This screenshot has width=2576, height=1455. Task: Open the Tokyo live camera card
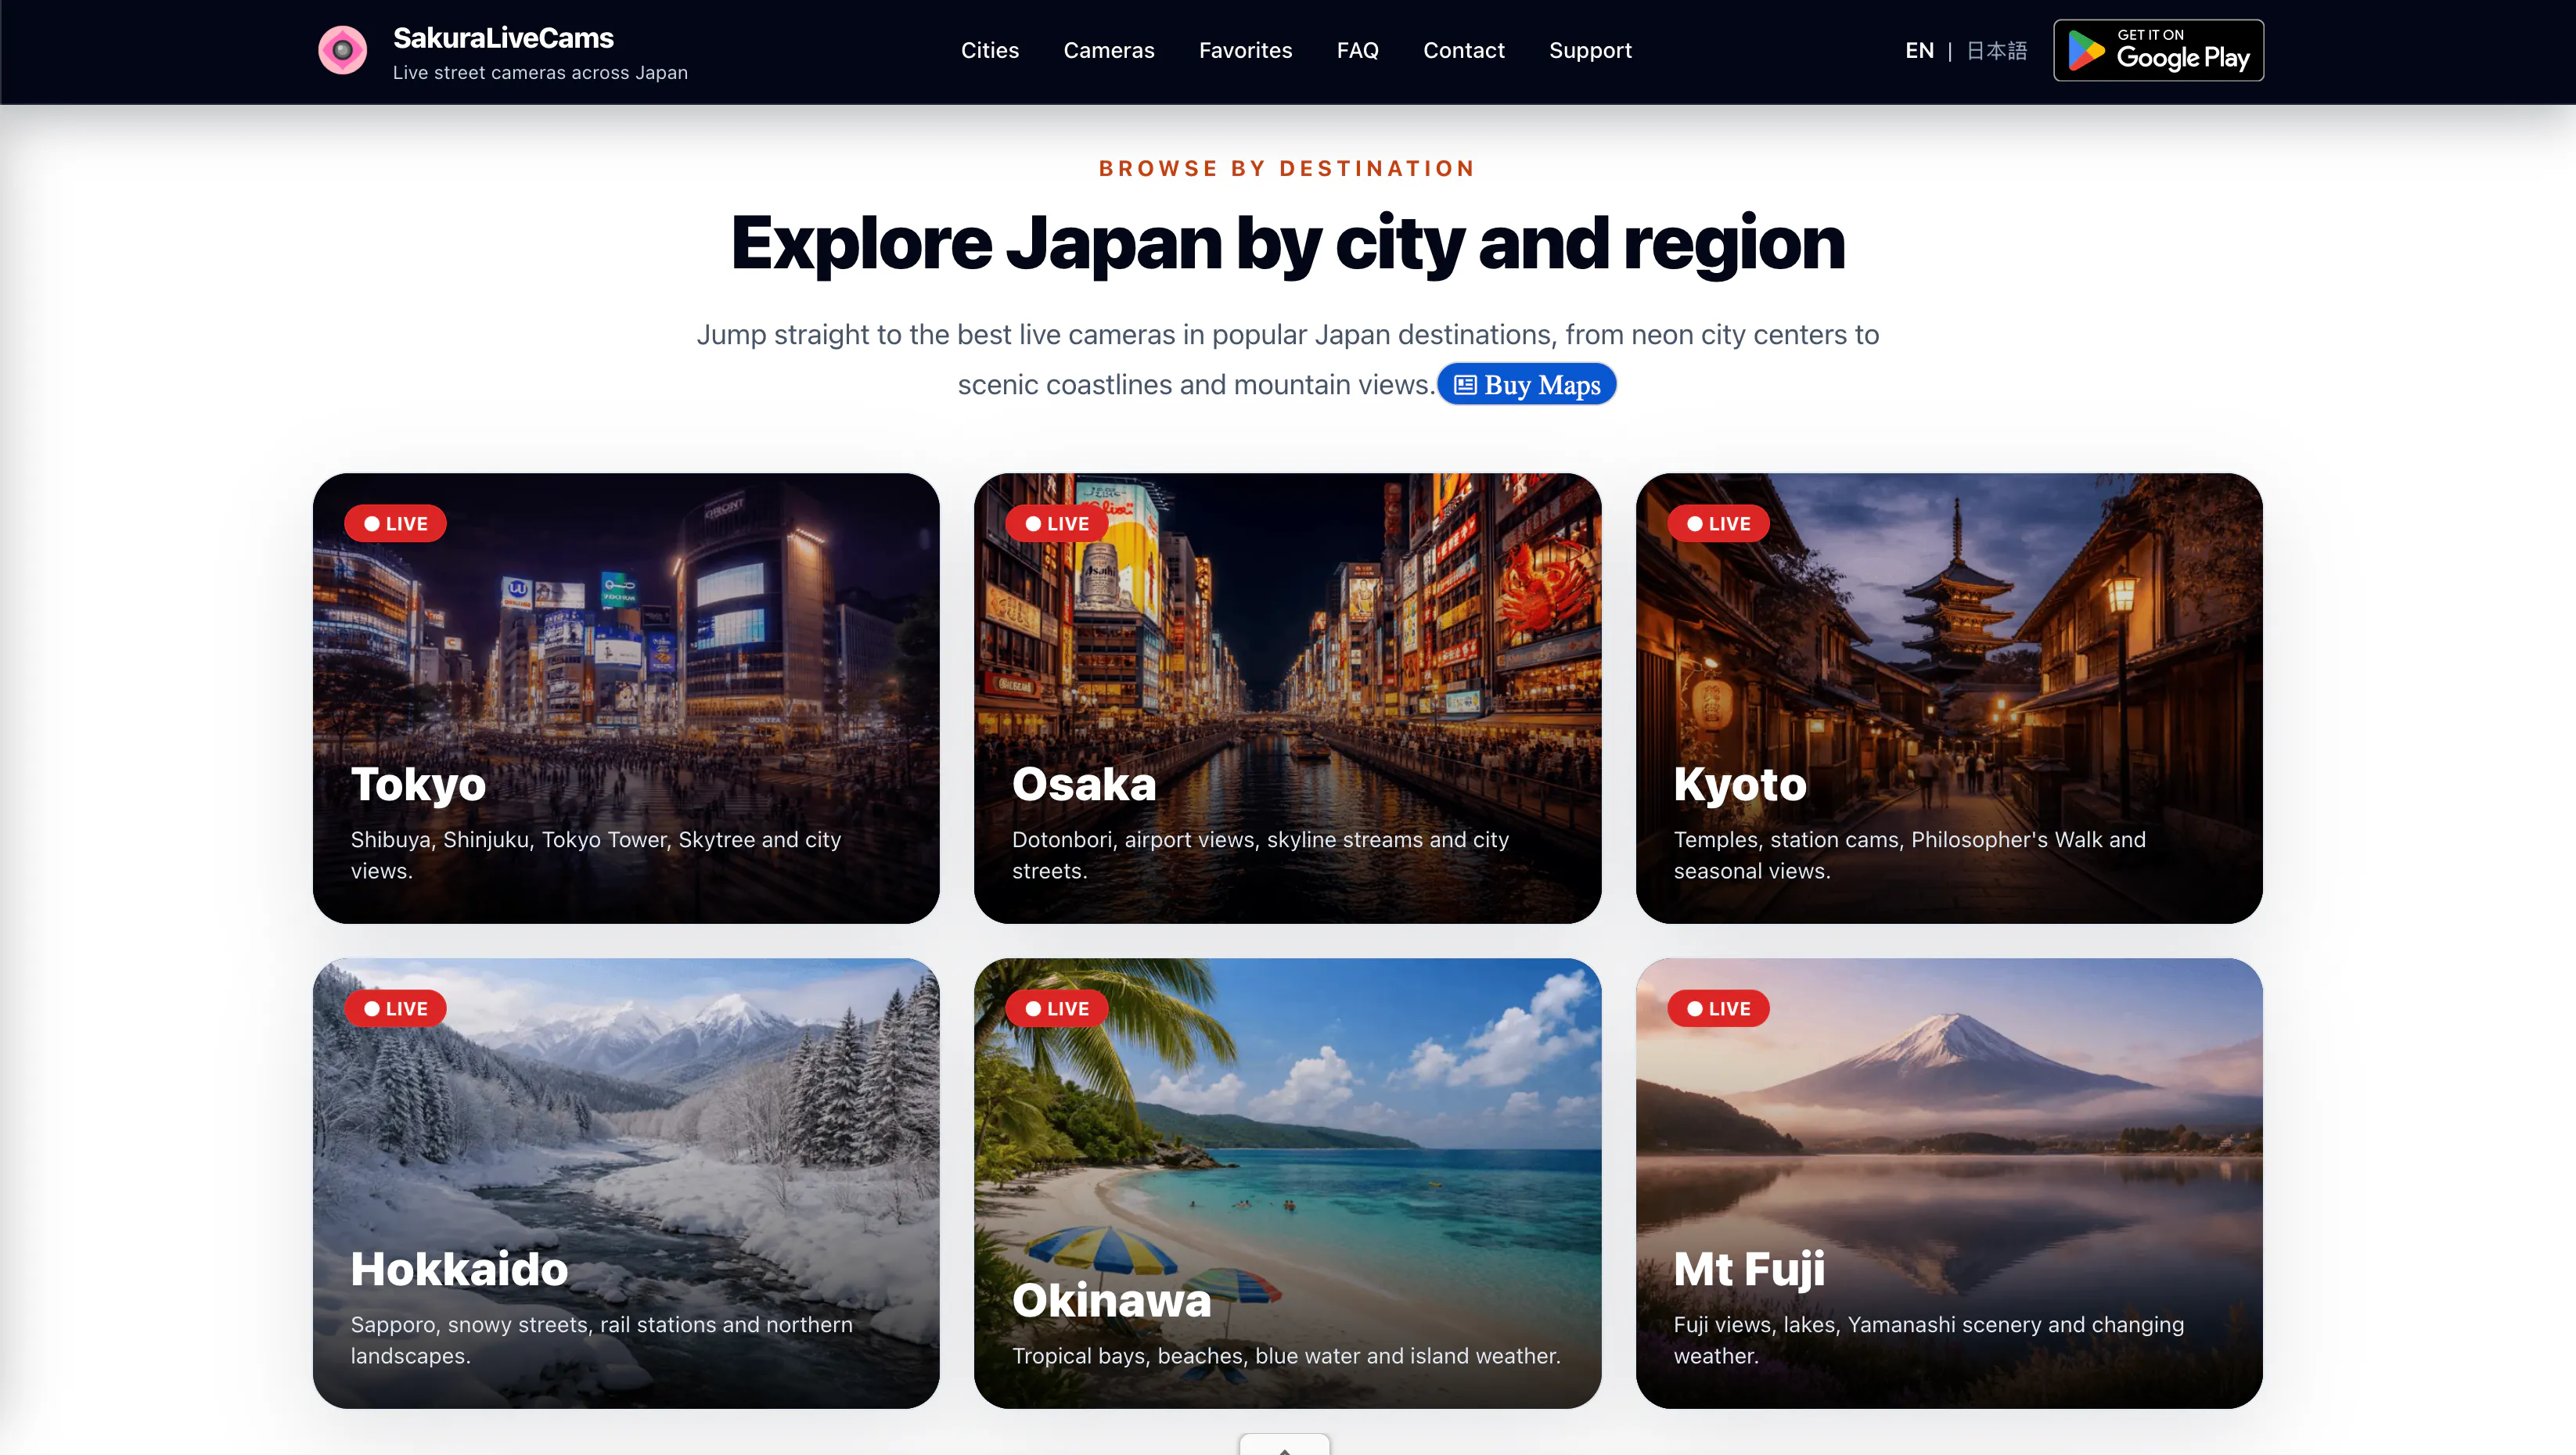coord(626,698)
